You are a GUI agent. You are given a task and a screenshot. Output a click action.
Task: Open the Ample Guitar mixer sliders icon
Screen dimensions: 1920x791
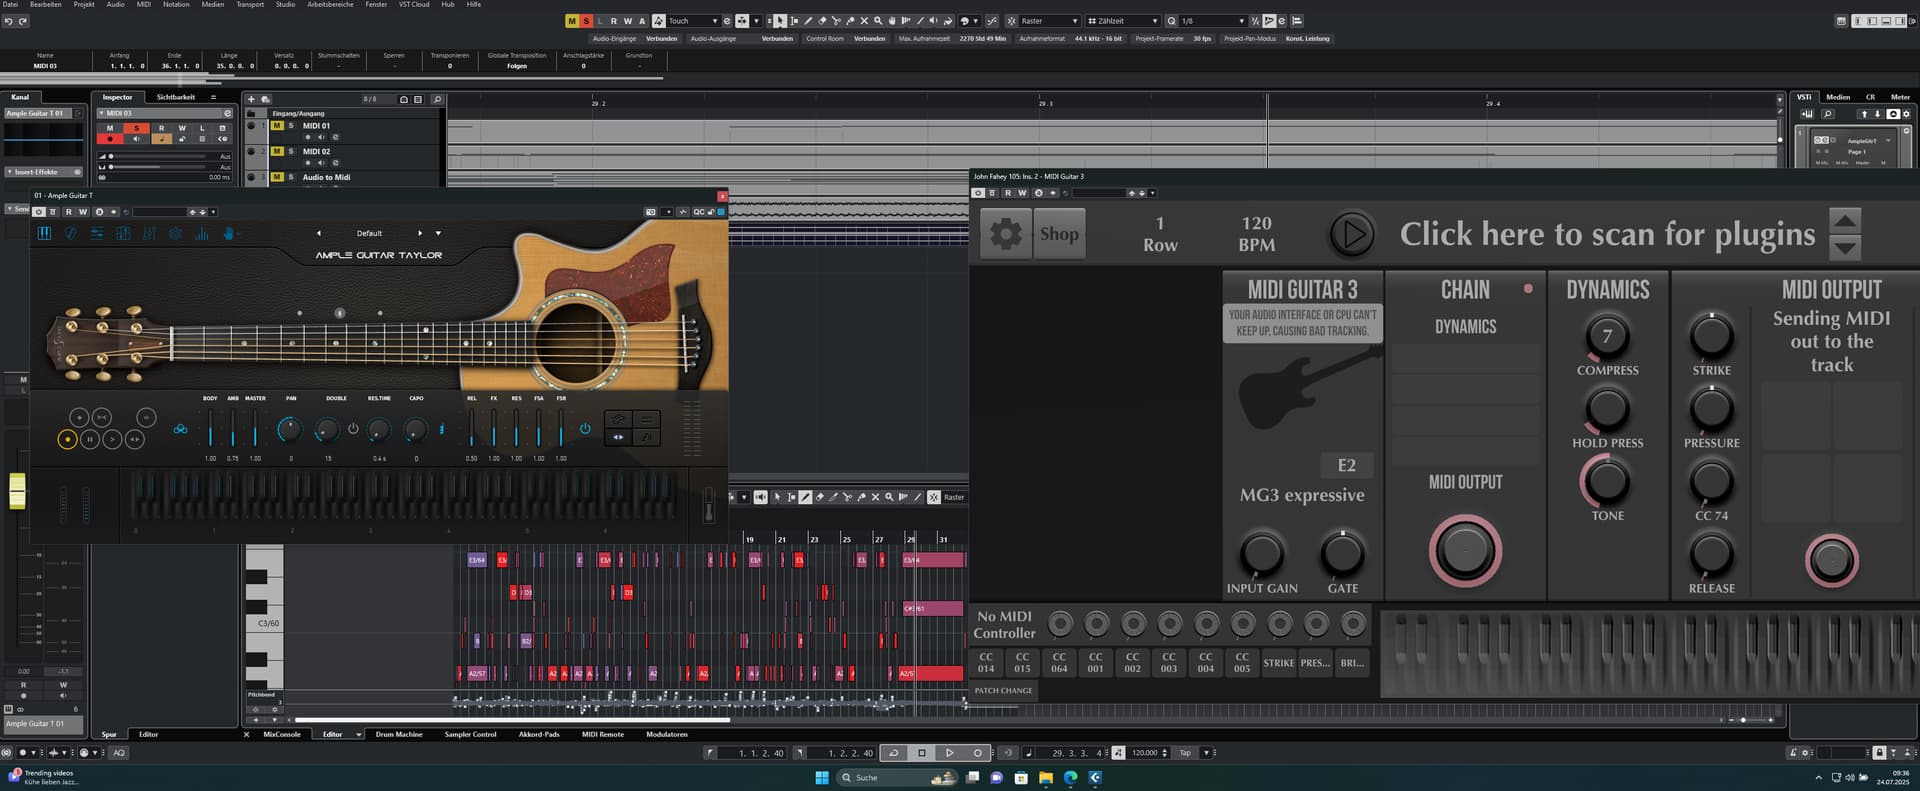149,233
